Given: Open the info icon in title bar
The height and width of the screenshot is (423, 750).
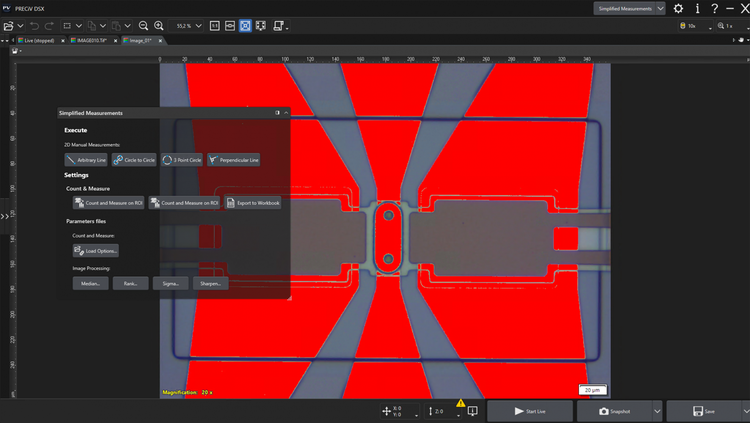Looking at the screenshot, I should (x=697, y=8).
